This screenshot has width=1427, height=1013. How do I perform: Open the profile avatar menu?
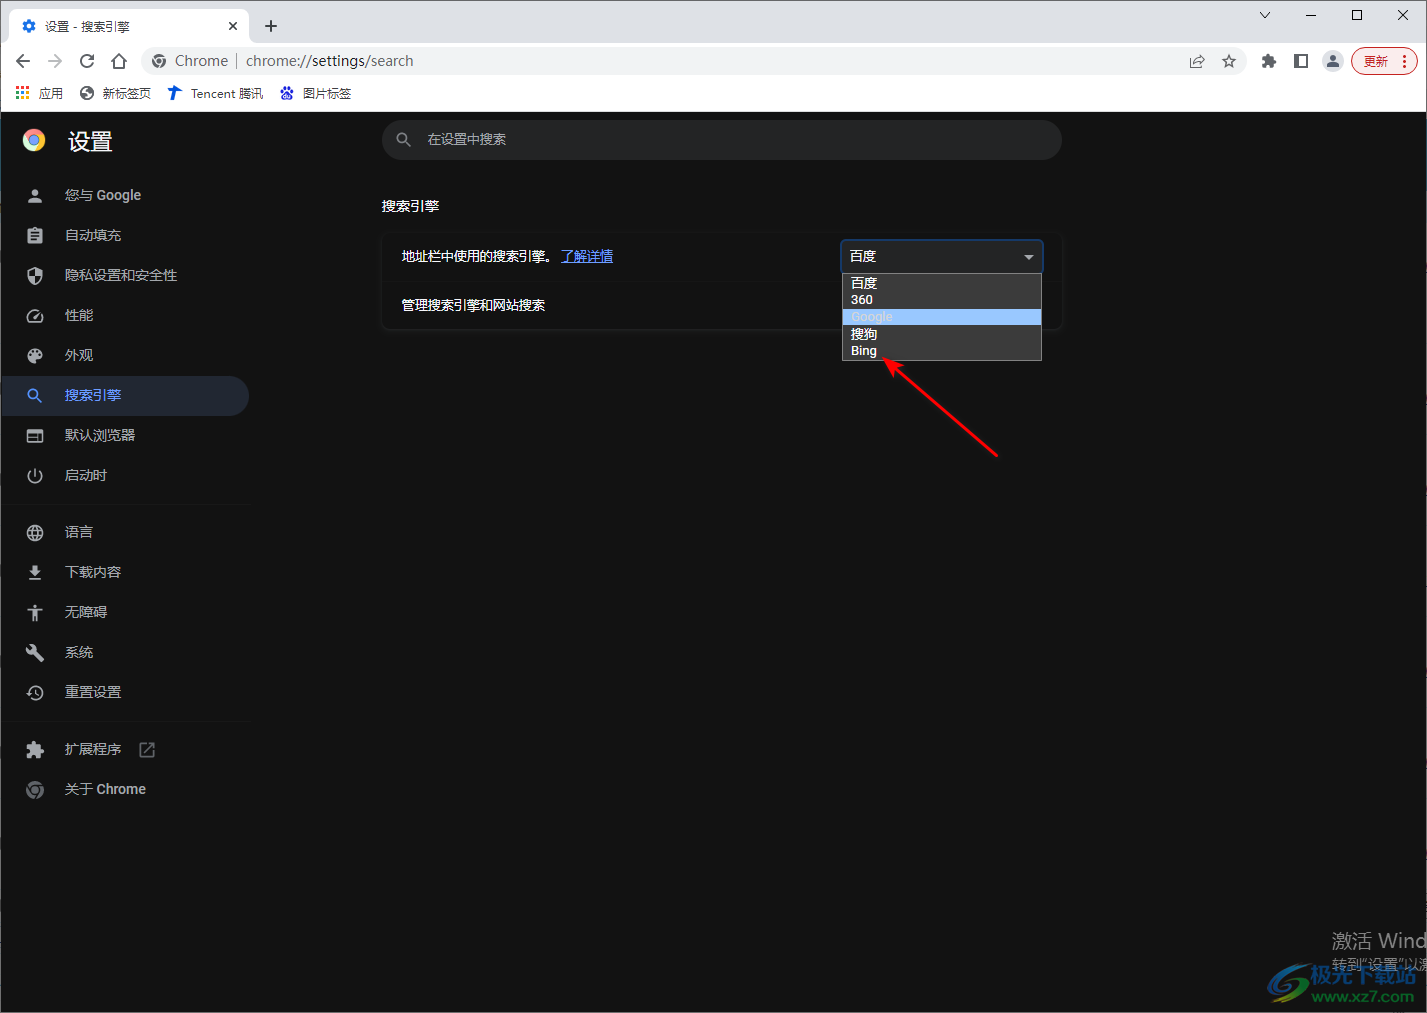point(1333,61)
